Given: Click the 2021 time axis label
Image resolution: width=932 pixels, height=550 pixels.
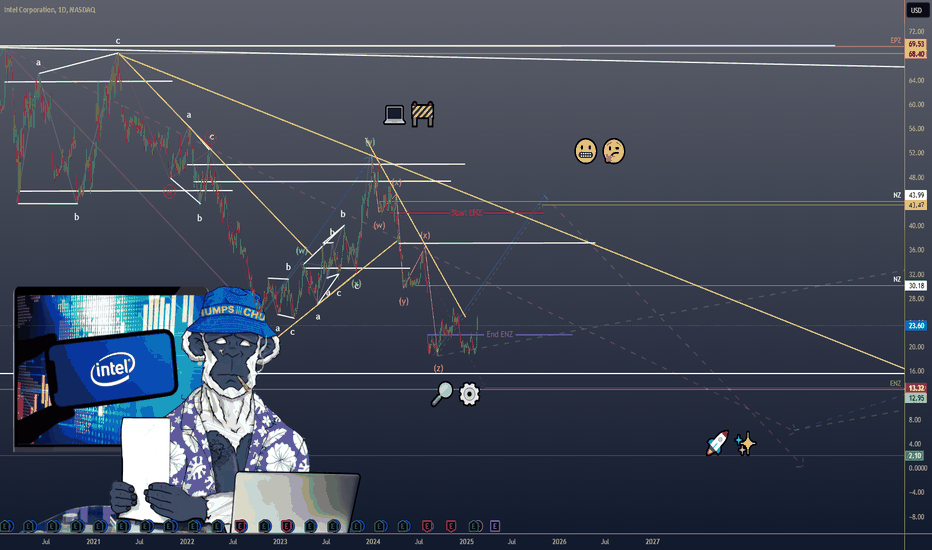Looking at the screenshot, I should pyautogui.click(x=93, y=542).
